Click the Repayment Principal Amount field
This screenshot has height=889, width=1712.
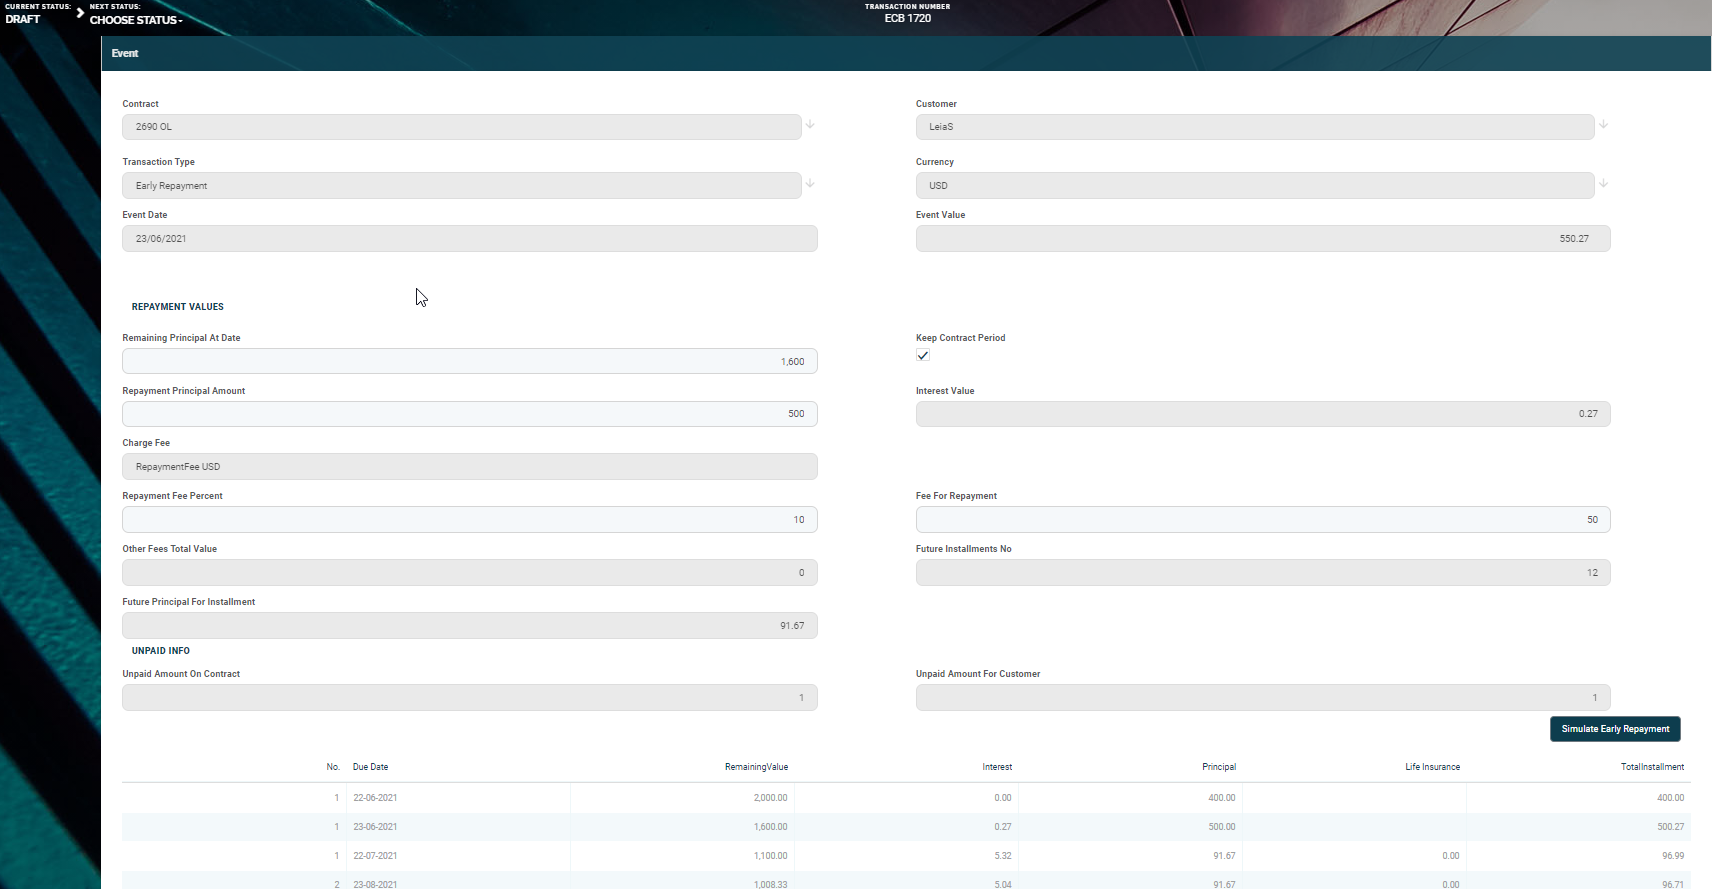click(469, 414)
